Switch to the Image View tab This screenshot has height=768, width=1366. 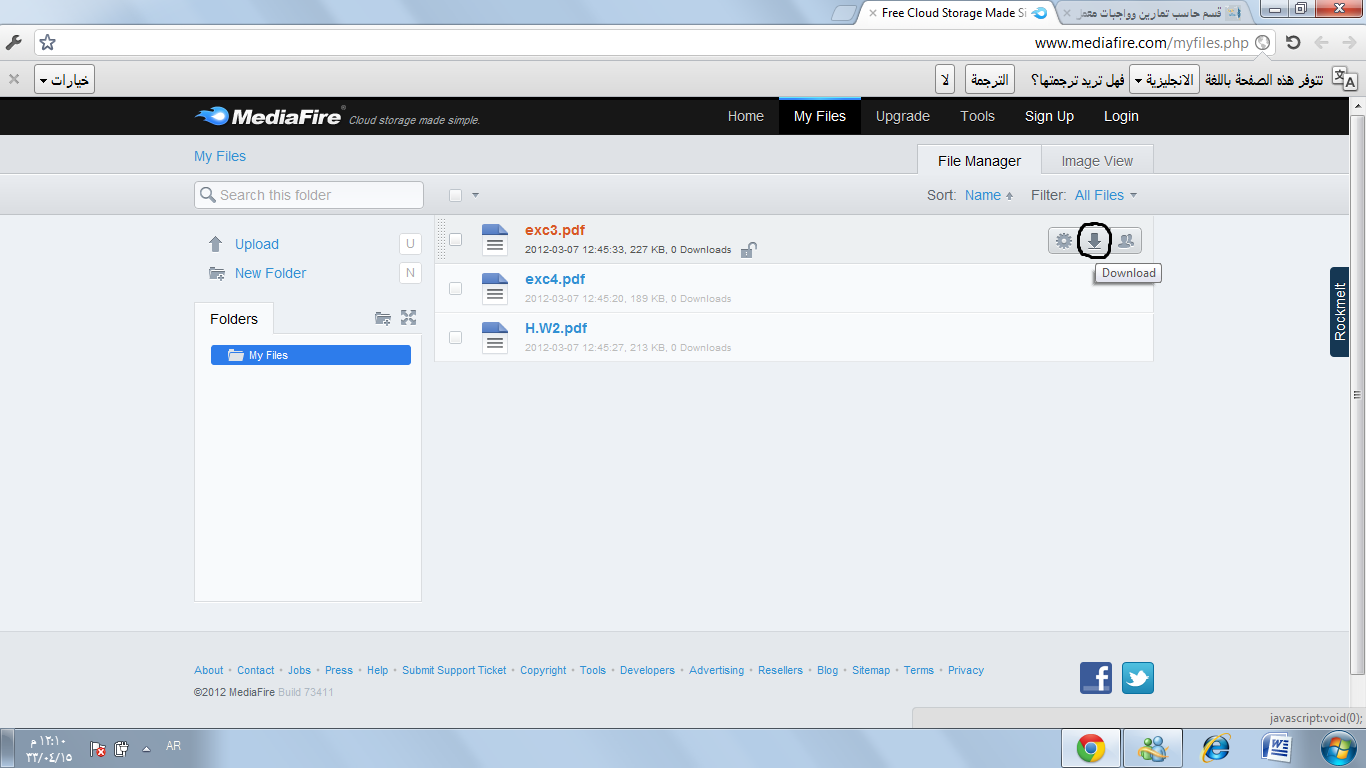pyautogui.click(x=1097, y=160)
